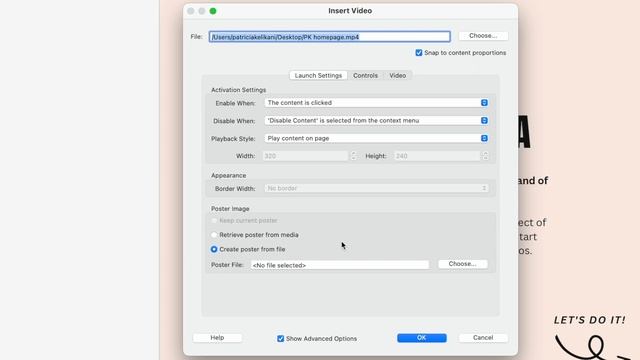Switch to the Launch Settings tab
The height and width of the screenshot is (360, 640).
point(318,76)
